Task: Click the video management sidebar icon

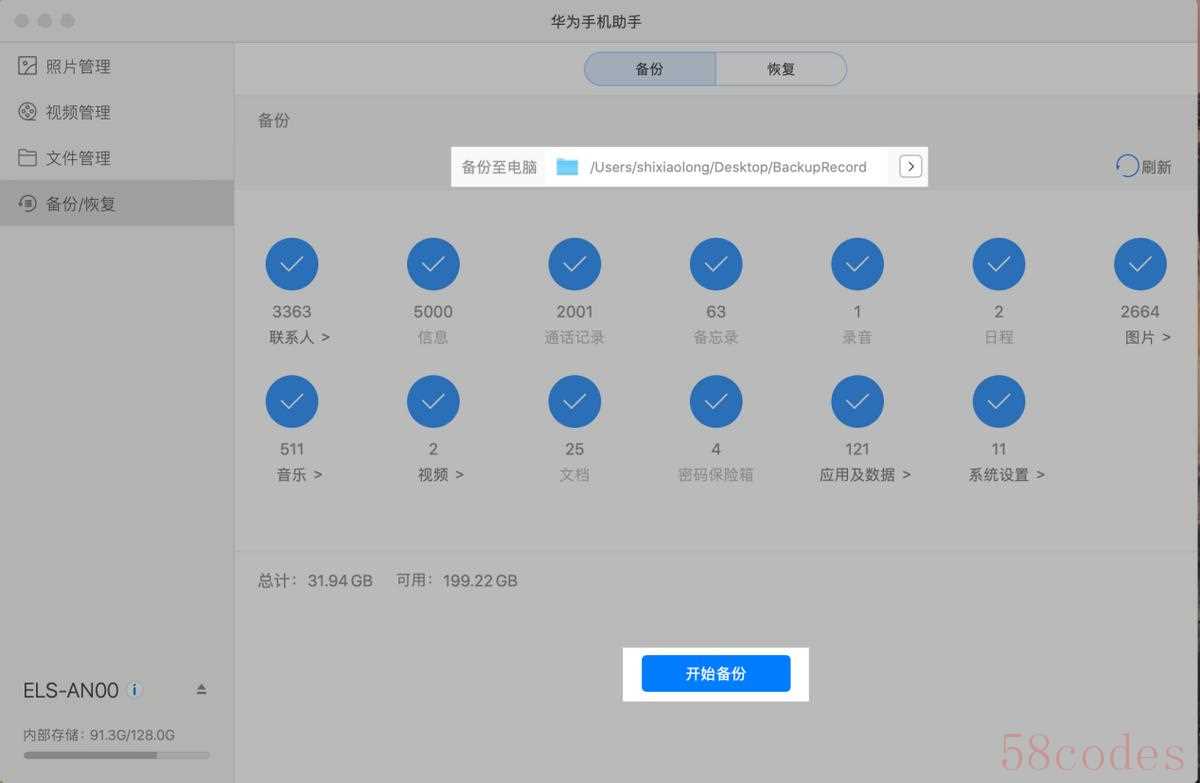Action: click(x=28, y=112)
